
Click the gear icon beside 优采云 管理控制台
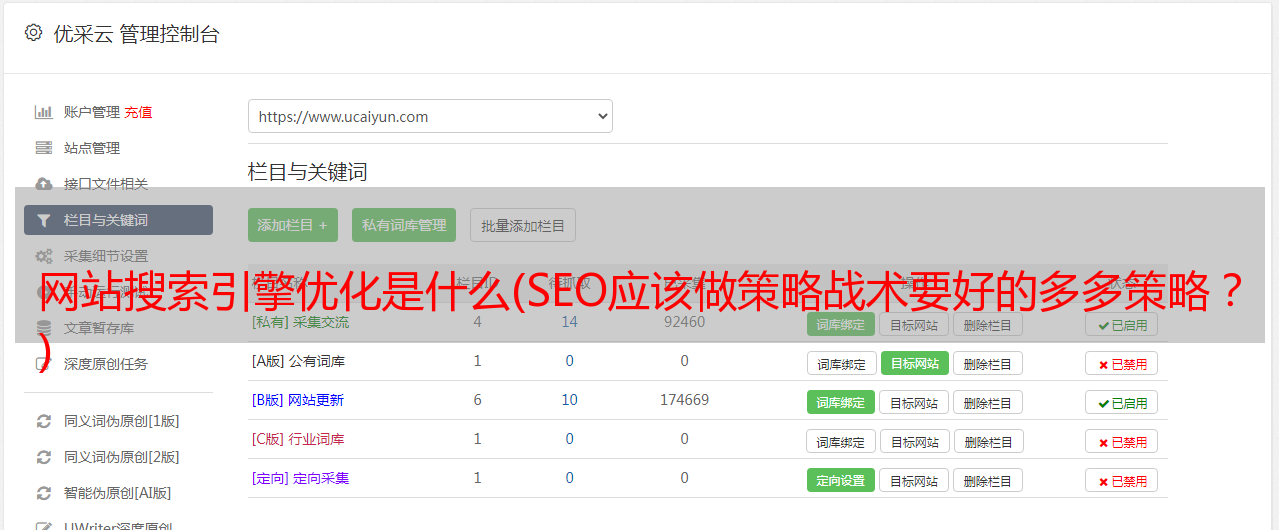[x=33, y=33]
